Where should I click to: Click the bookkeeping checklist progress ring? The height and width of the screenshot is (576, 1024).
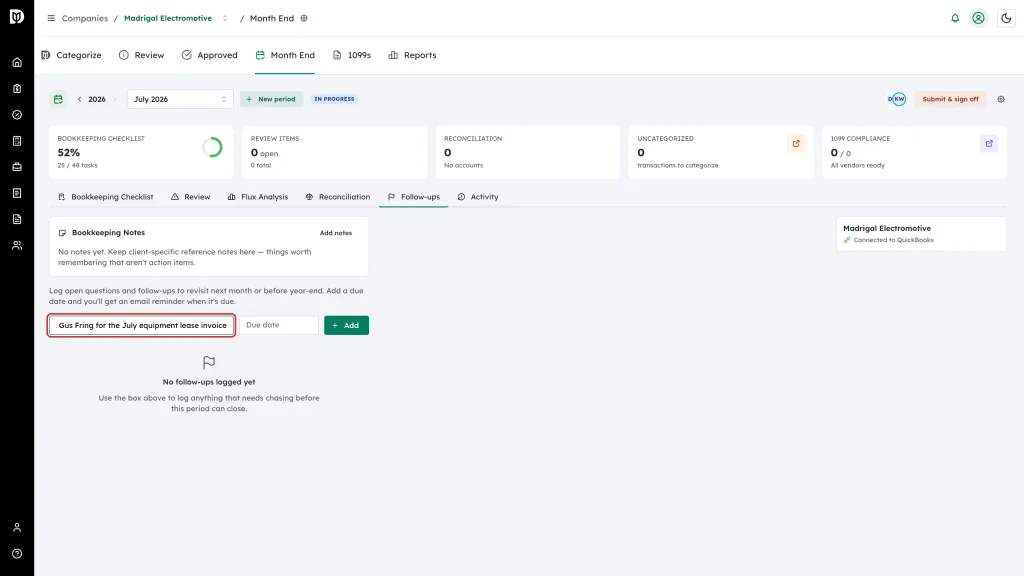(212, 148)
